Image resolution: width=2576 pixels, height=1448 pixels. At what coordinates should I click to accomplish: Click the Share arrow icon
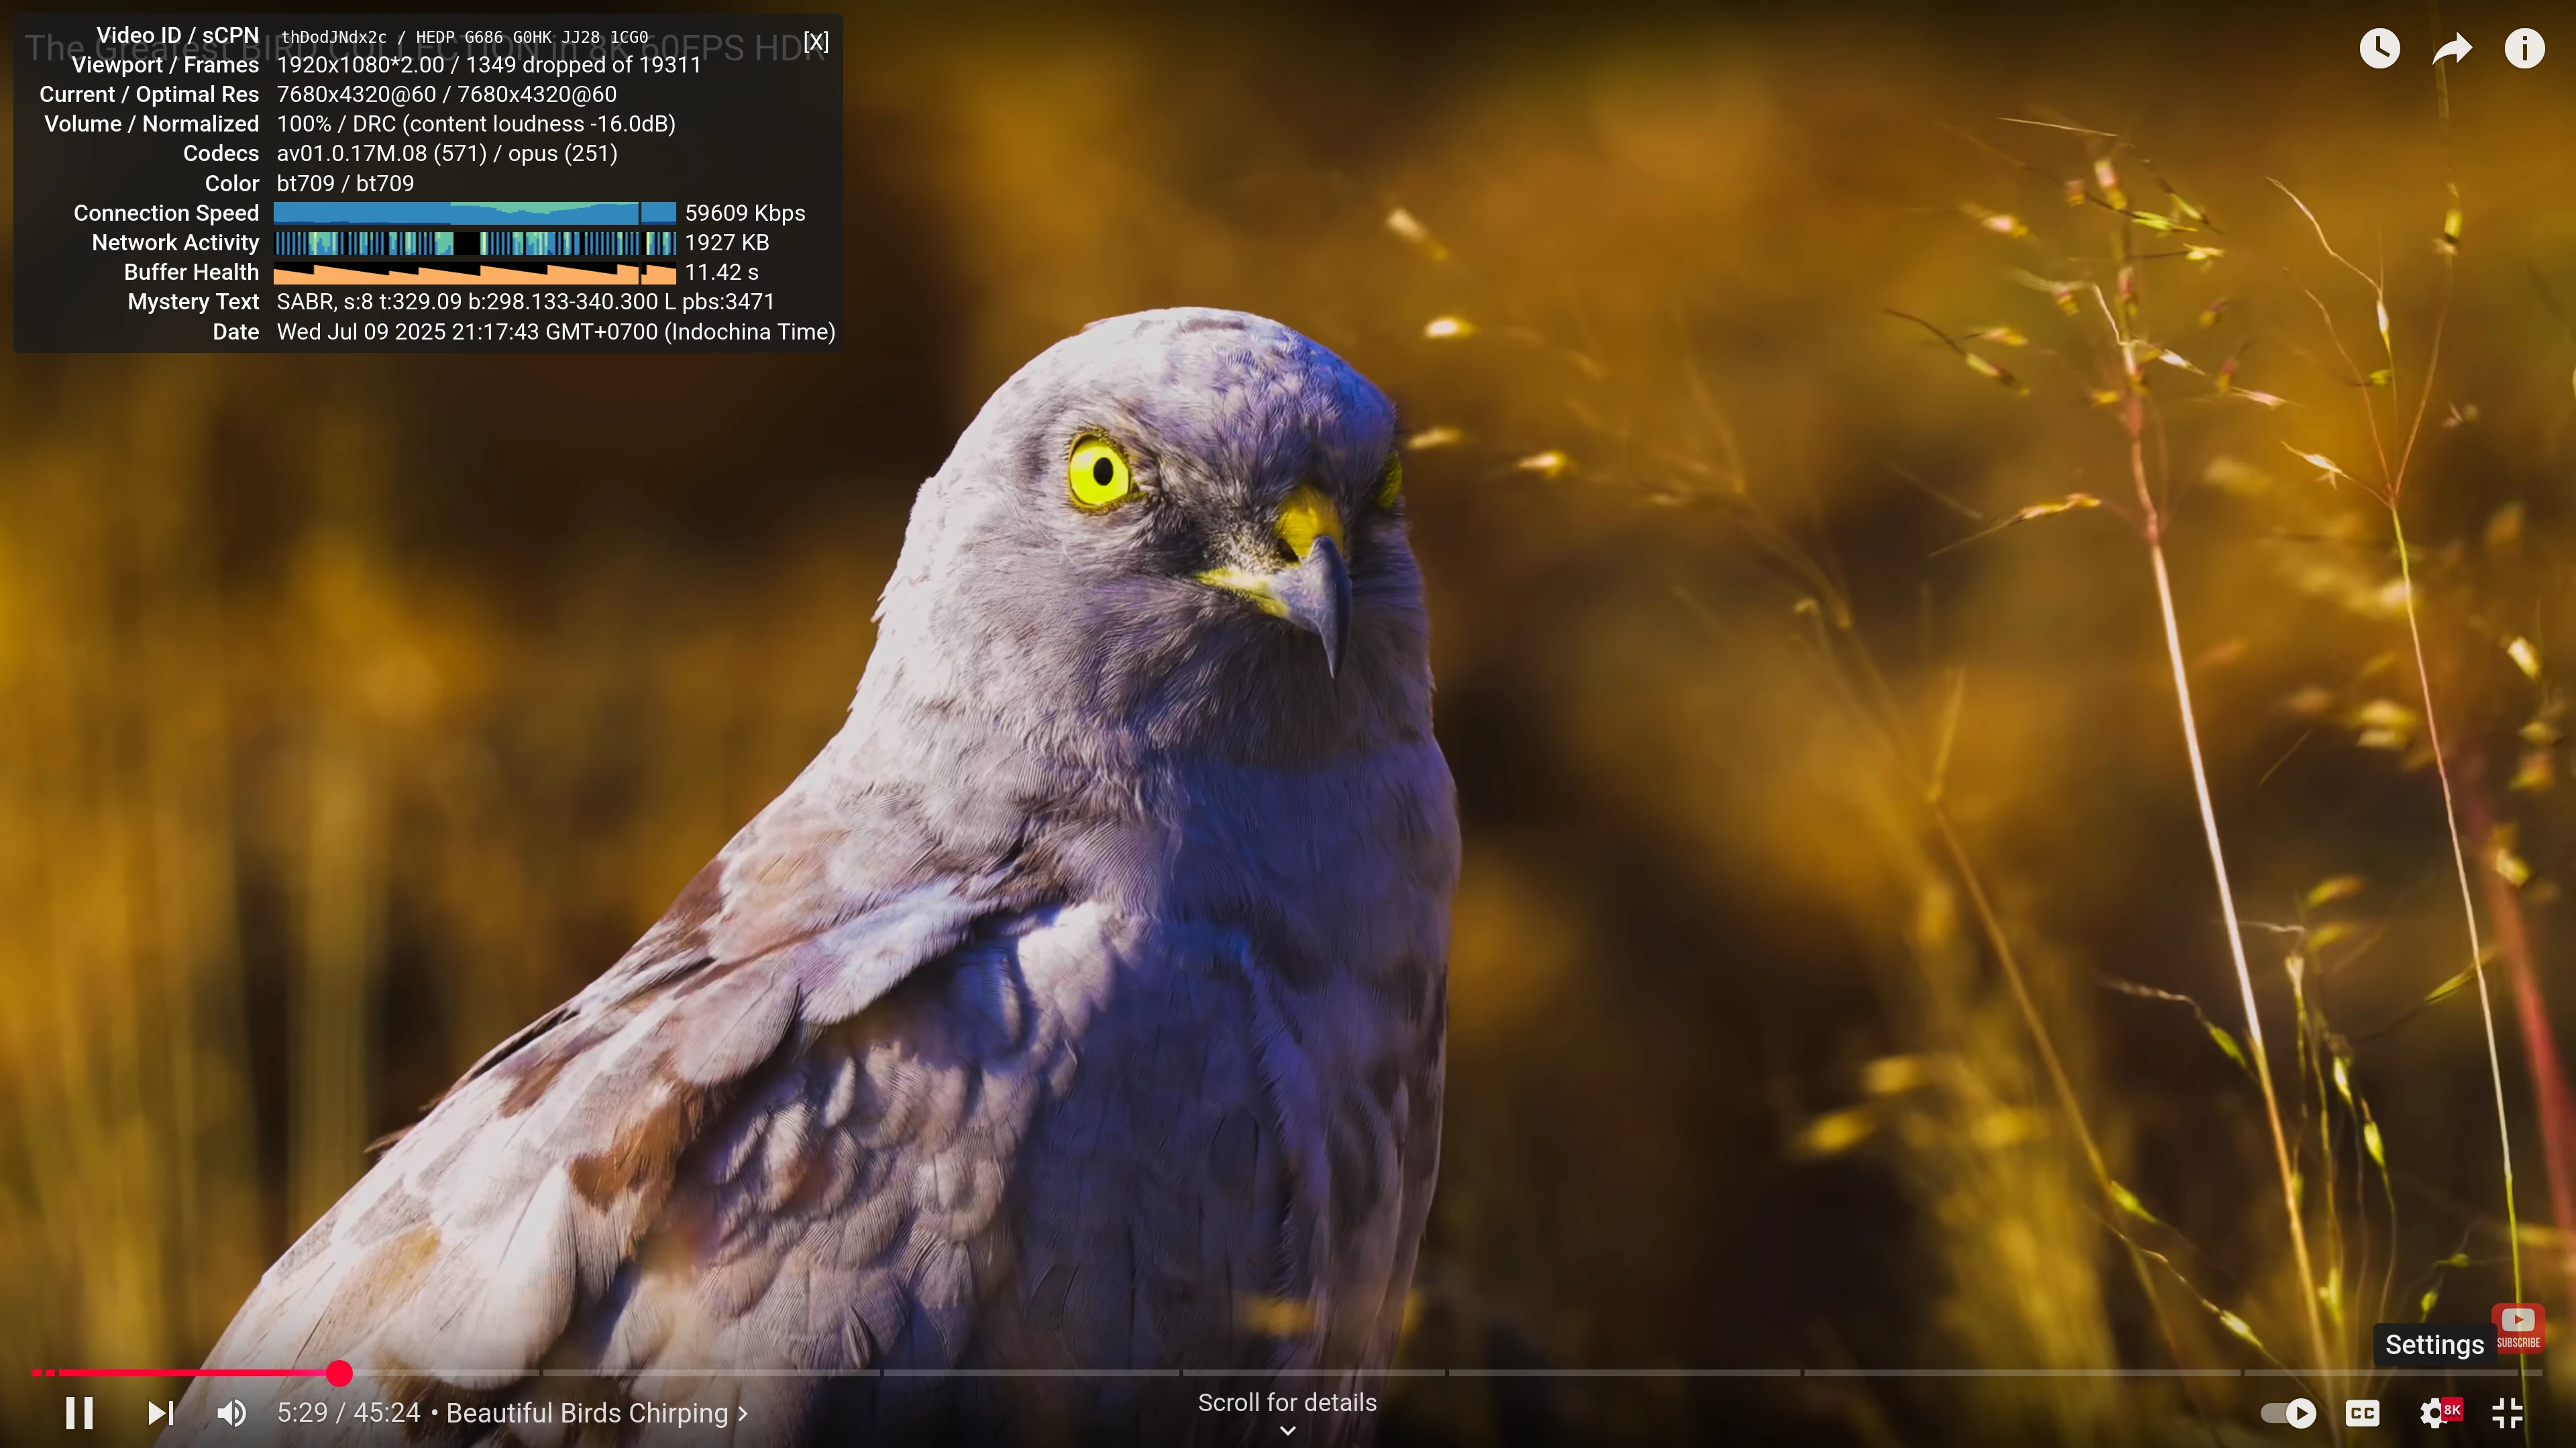(x=2452, y=48)
